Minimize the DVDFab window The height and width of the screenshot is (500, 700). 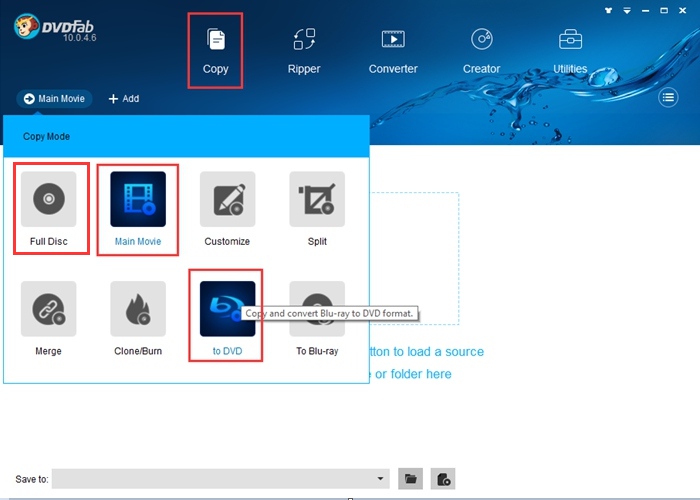tap(646, 10)
